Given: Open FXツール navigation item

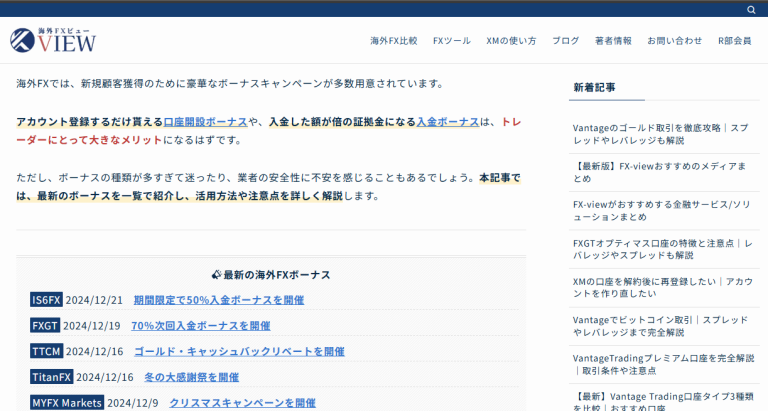Looking at the screenshot, I should tap(451, 41).
